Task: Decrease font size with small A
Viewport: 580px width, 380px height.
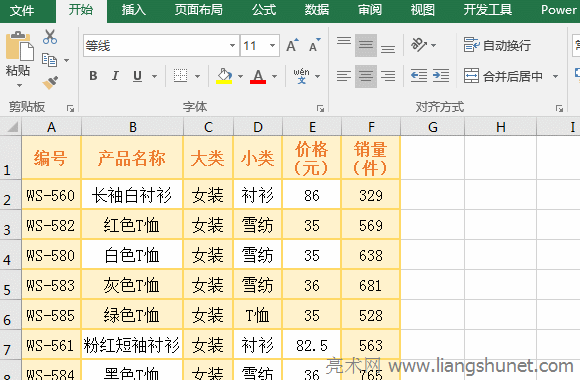Action: 314,46
